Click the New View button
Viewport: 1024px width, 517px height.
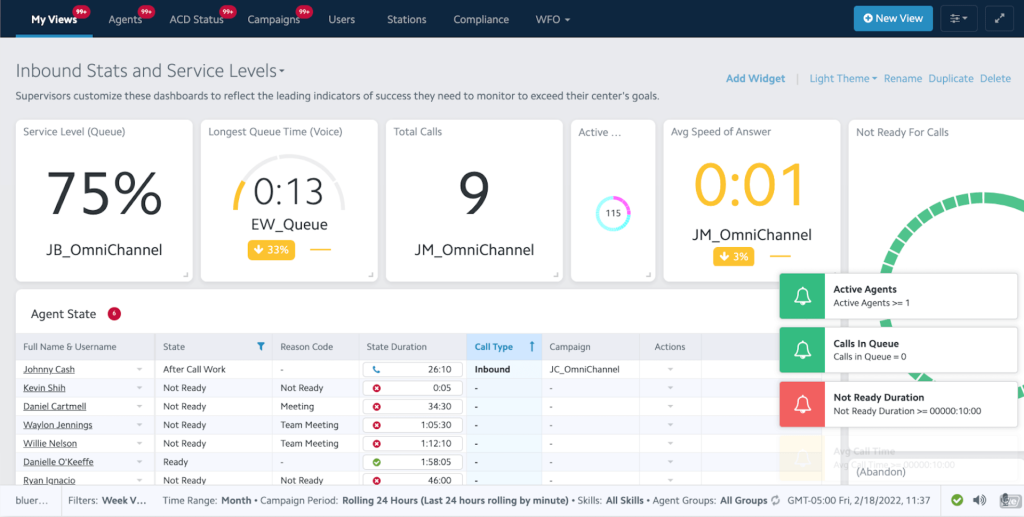pyautogui.click(x=893, y=18)
